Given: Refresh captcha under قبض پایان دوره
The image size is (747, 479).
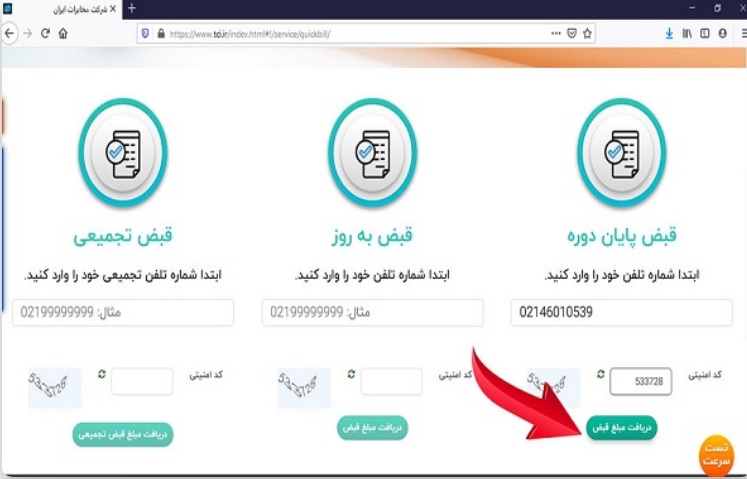Looking at the screenshot, I should (x=600, y=374).
